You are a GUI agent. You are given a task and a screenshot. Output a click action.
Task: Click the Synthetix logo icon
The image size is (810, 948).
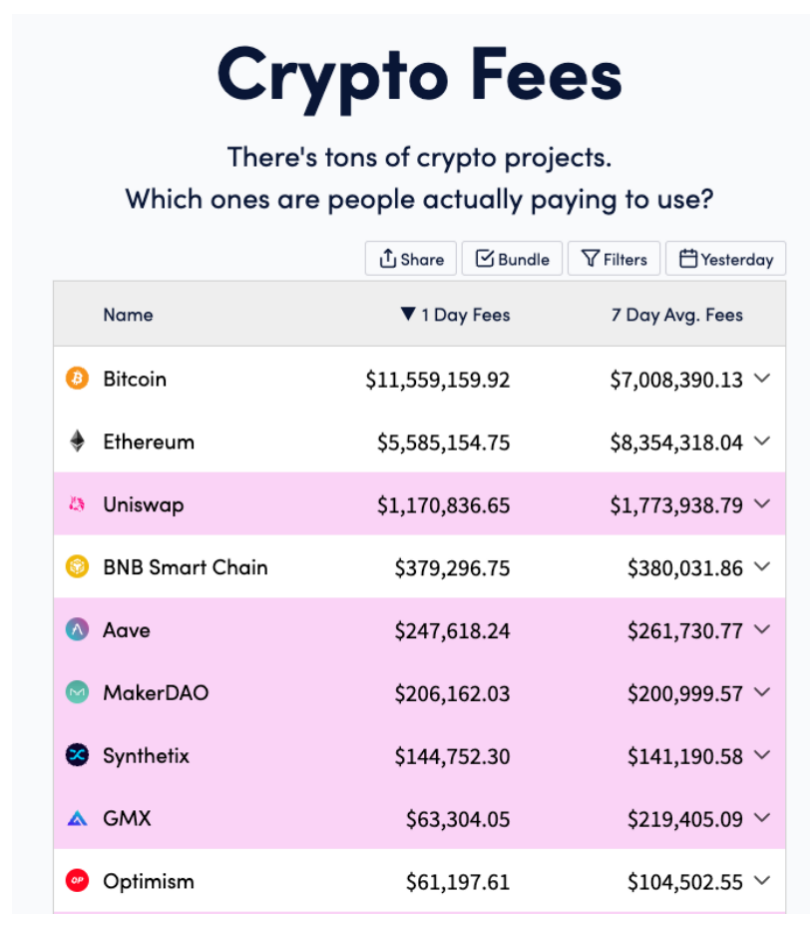[77, 756]
